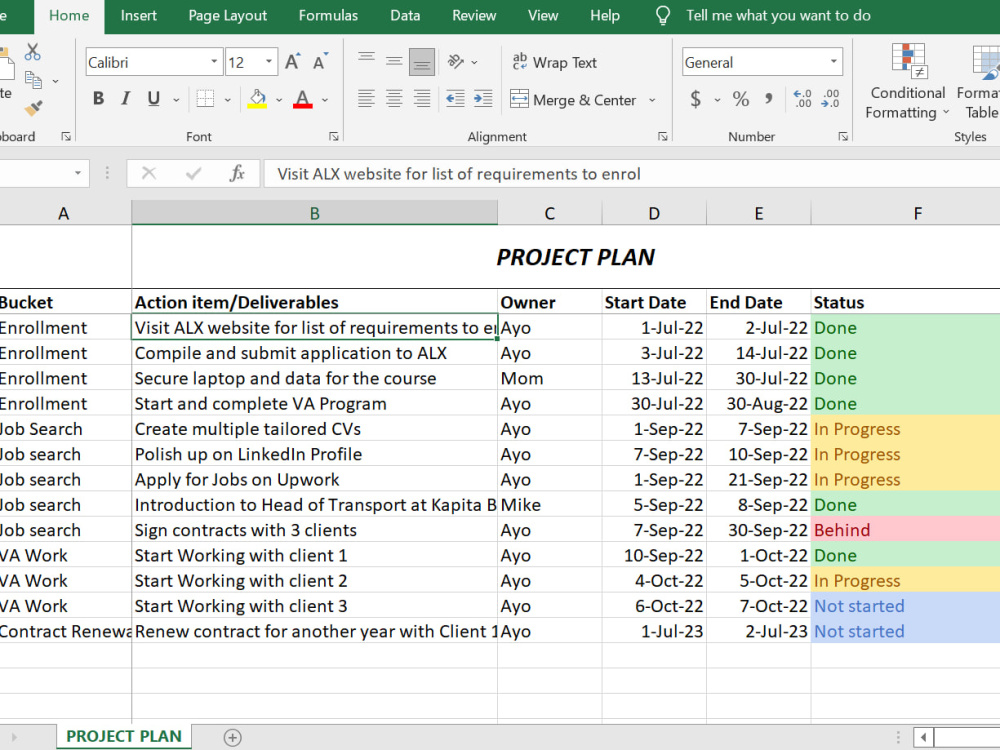Open the Font dialog launcher

tap(334, 136)
